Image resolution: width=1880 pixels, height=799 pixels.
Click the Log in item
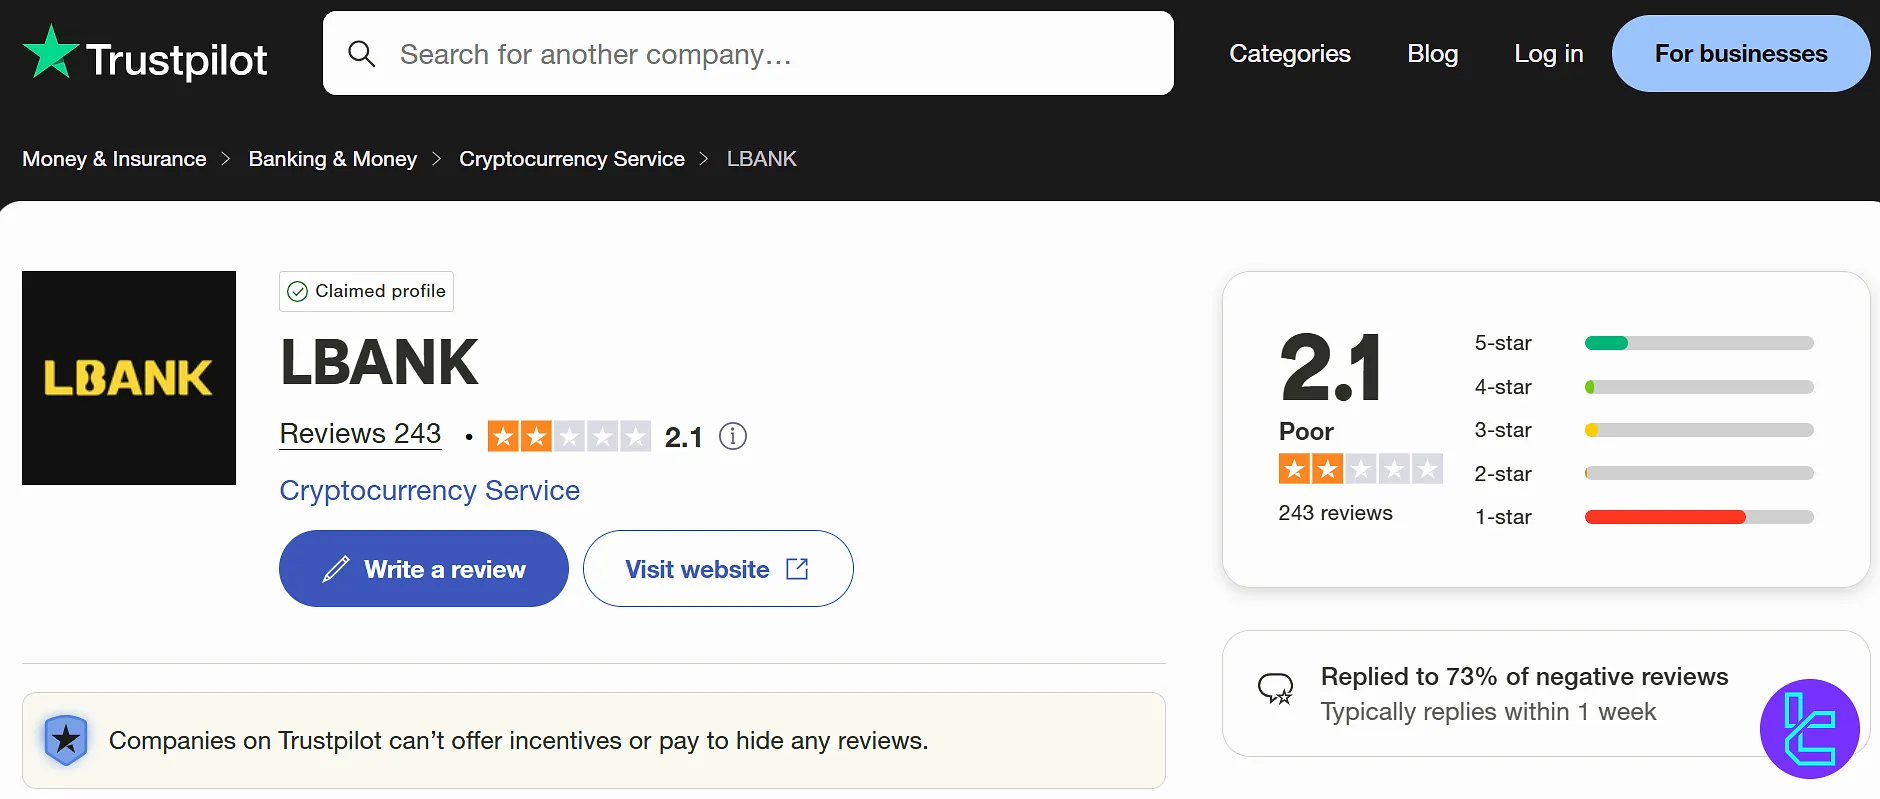pyautogui.click(x=1548, y=53)
